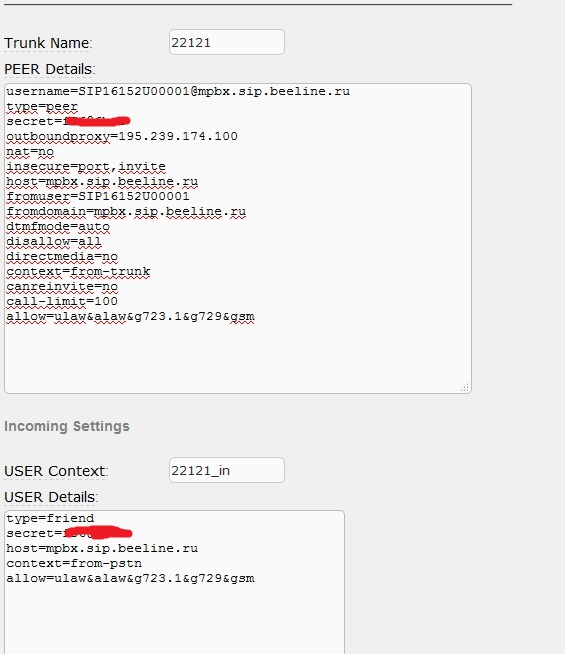This screenshot has width=565, height=654.
Task: Click the type=friend line in USER Details
Action: tap(50, 518)
